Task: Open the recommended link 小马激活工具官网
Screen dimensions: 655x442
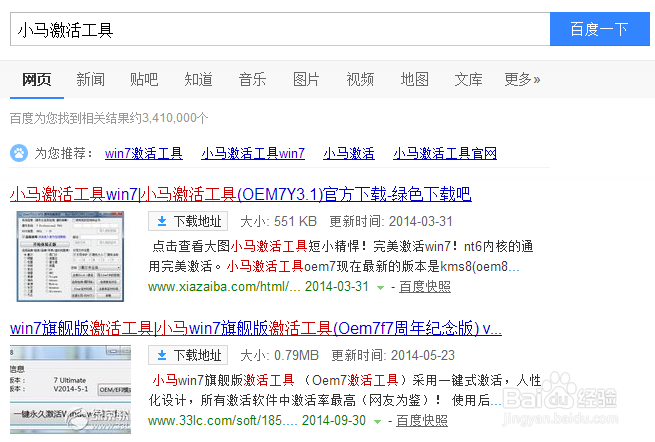Action: [445, 153]
